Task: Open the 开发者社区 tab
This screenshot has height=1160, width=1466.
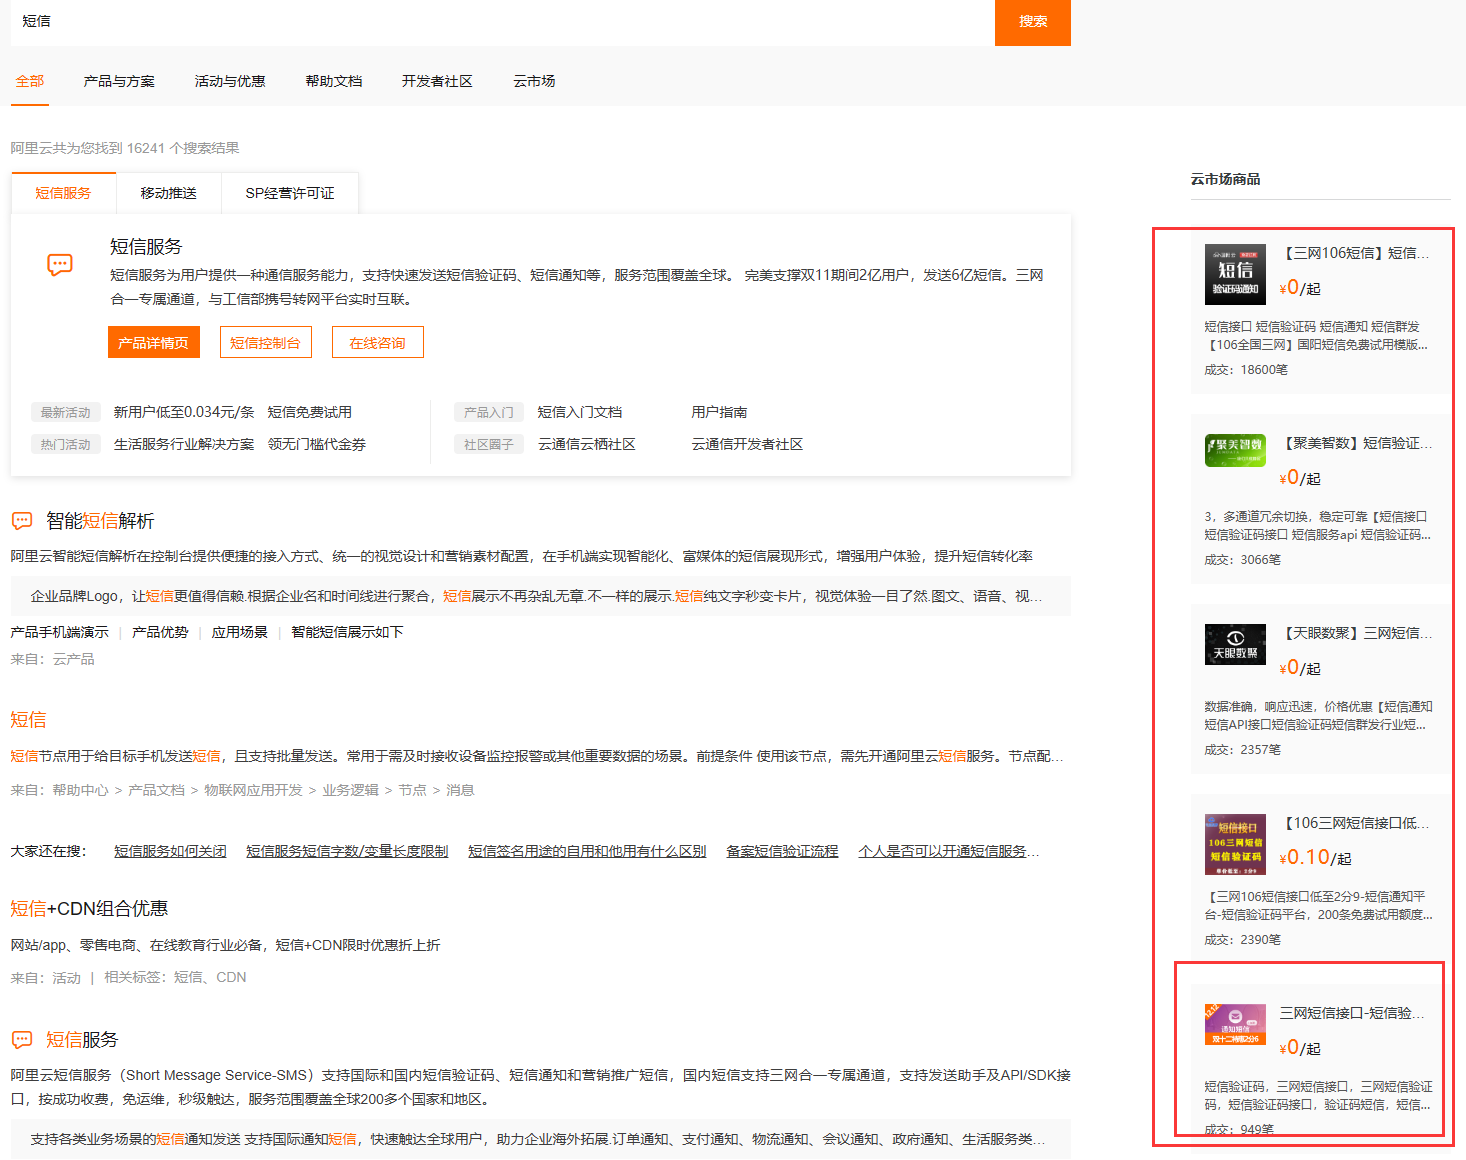Action: pyautogui.click(x=437, y=81)
